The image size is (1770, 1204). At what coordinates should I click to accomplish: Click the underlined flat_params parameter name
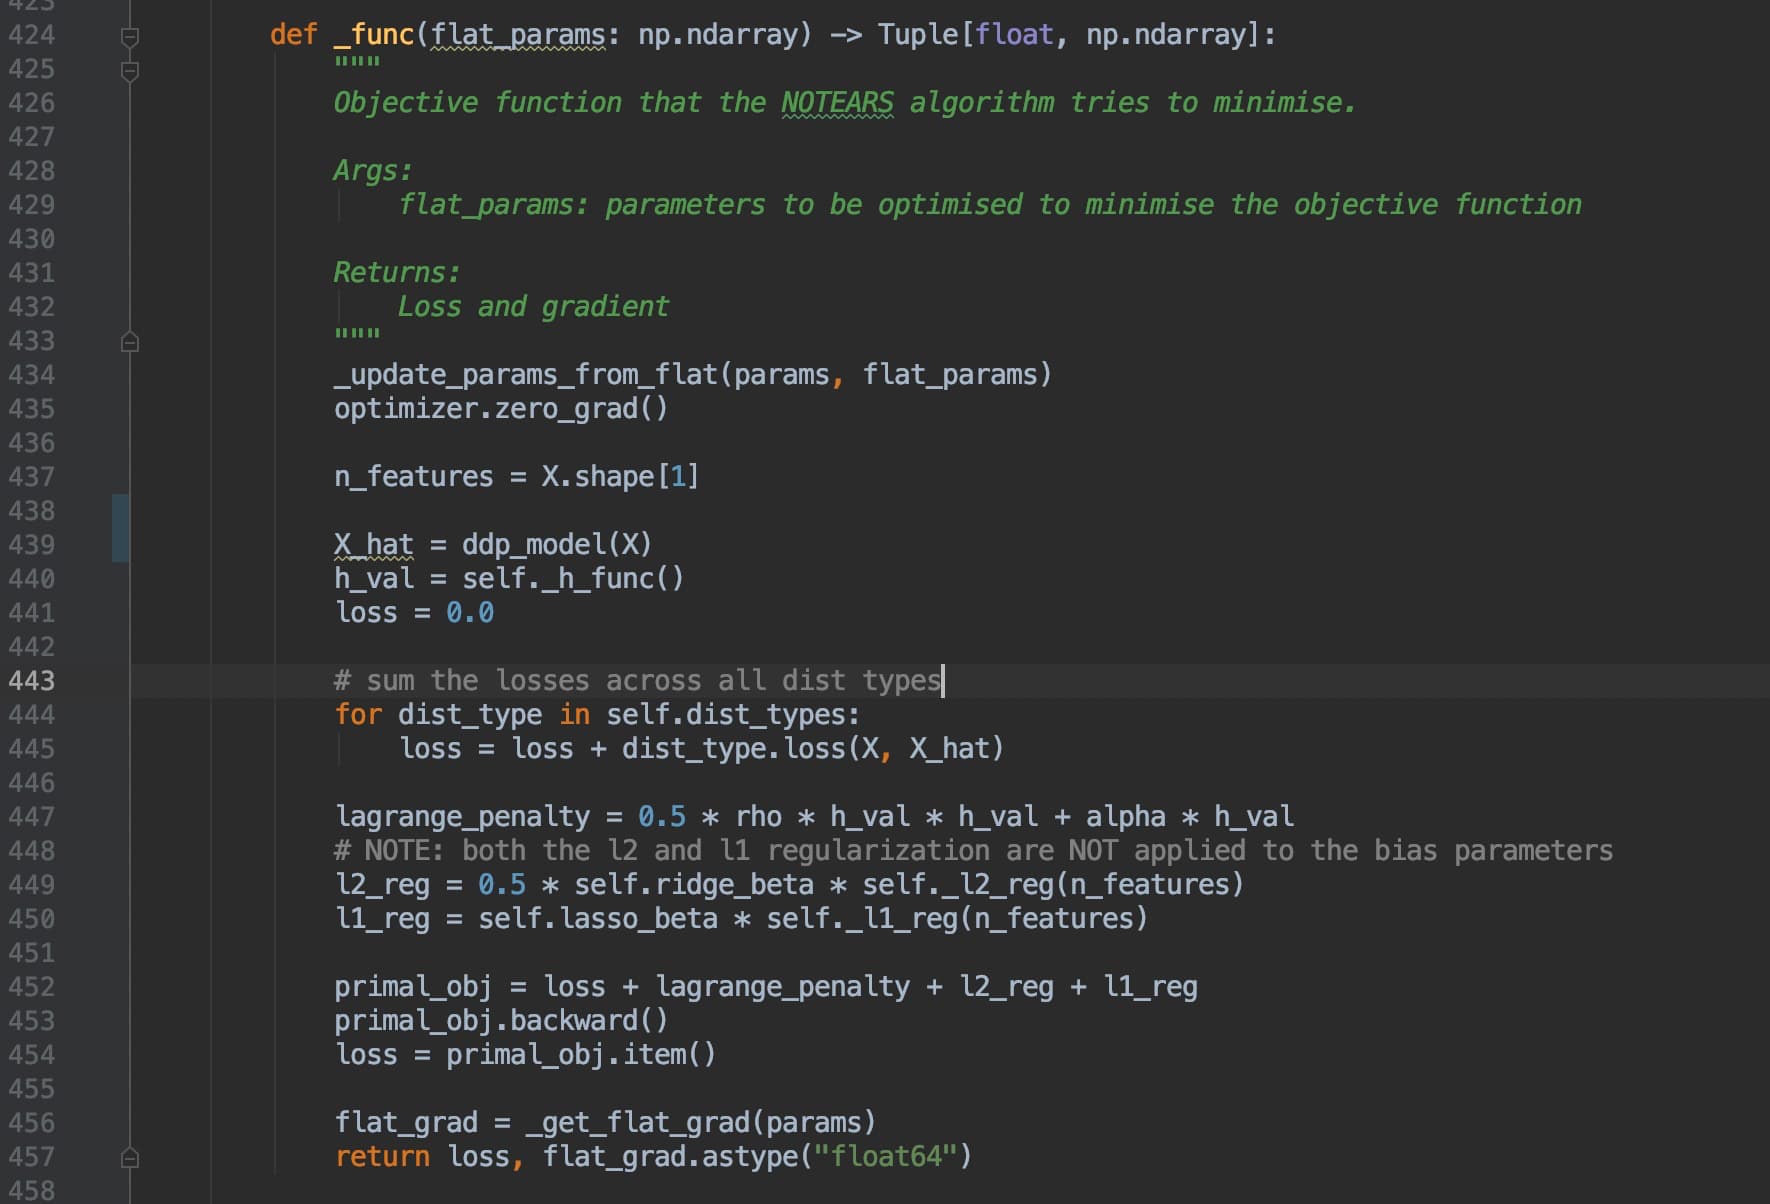tap(517, 35)
